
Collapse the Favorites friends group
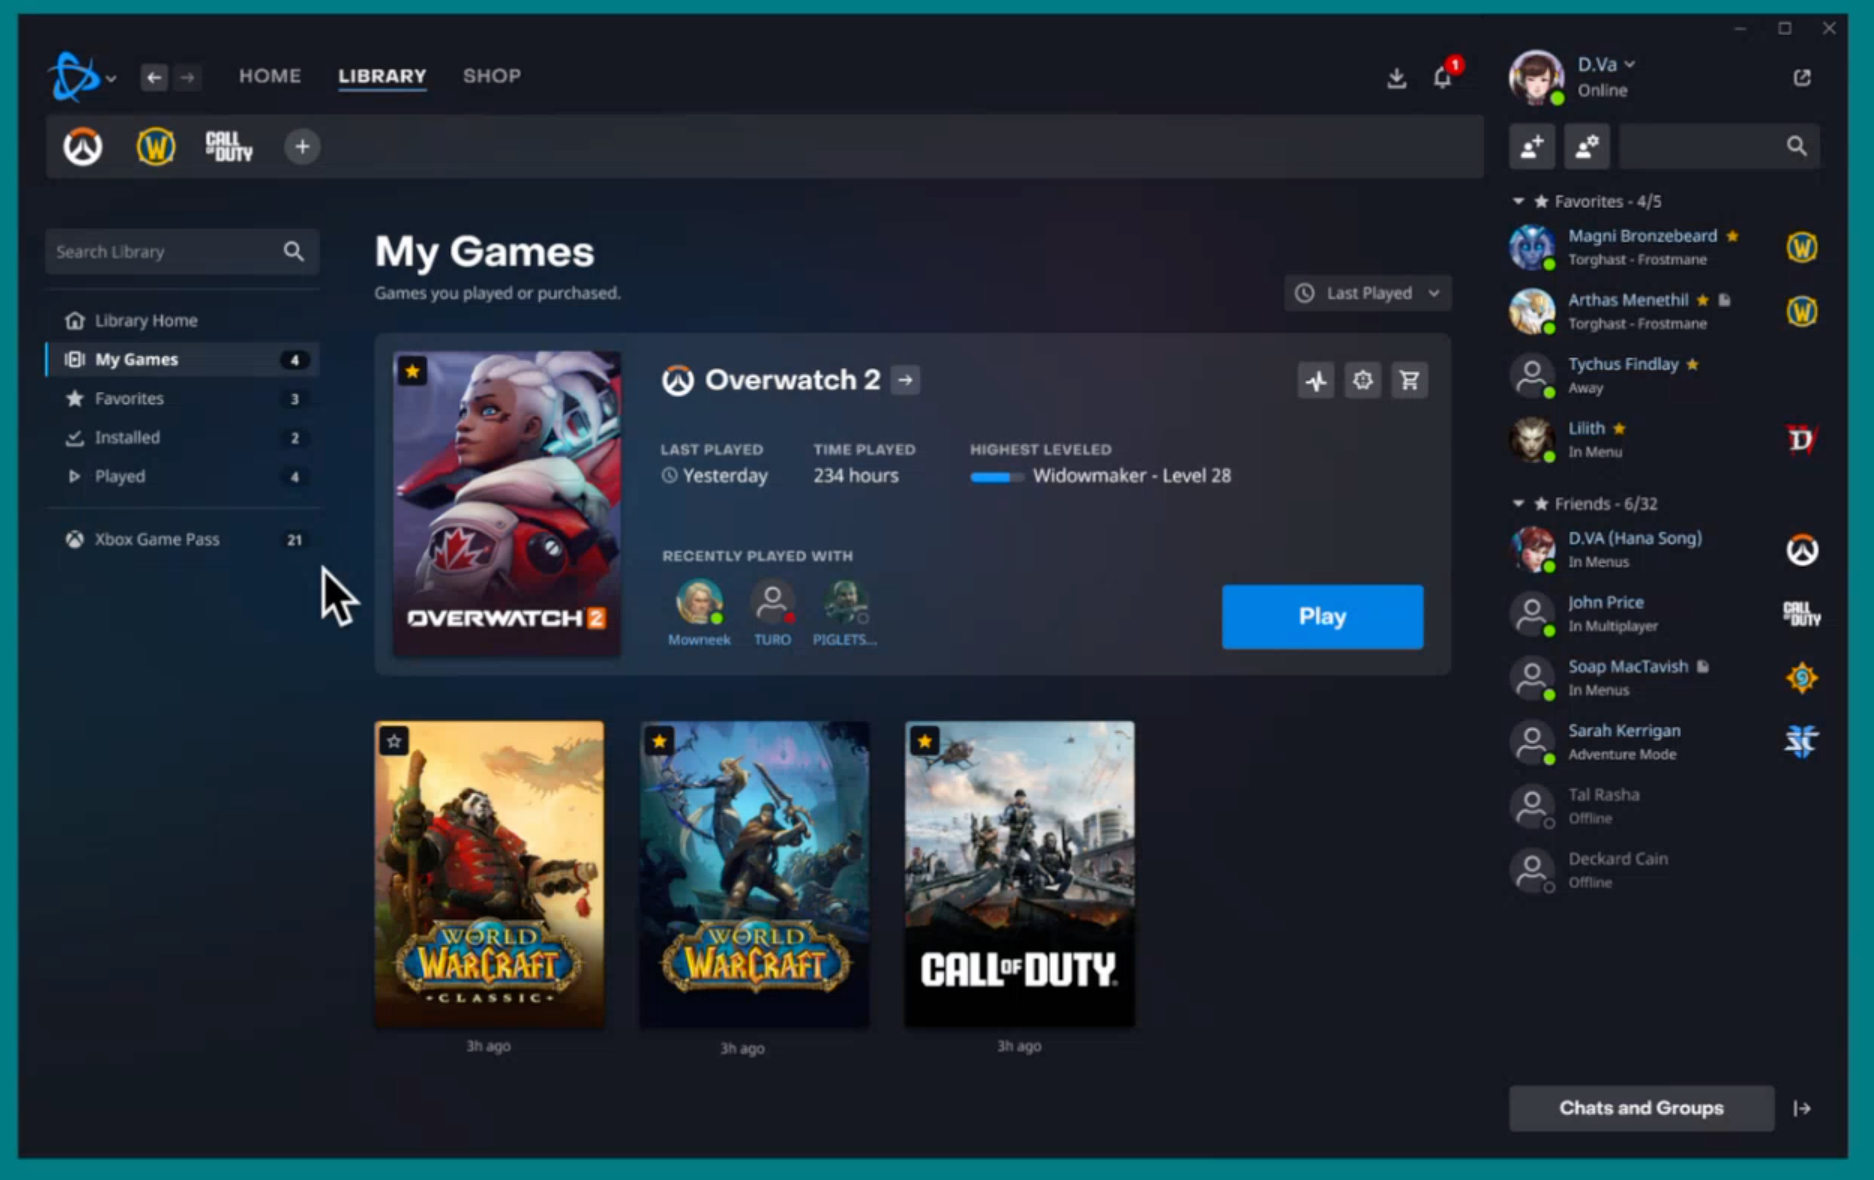[1518, 202]
